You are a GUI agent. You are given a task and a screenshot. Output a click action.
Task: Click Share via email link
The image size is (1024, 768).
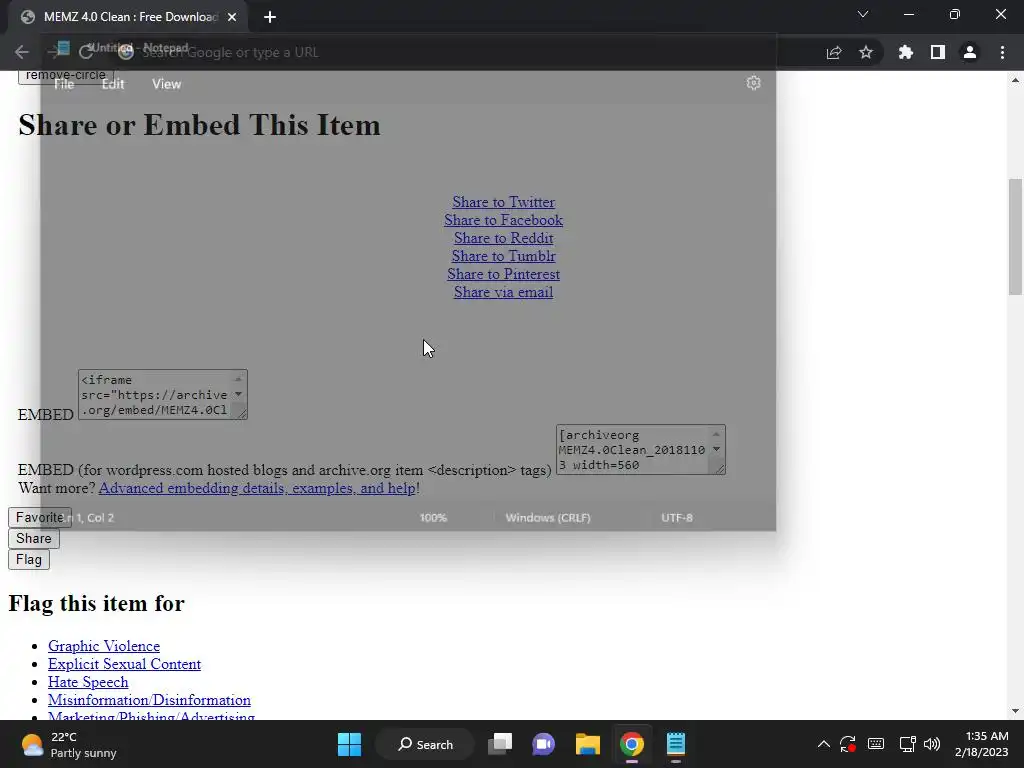click(x=504, y=292)
